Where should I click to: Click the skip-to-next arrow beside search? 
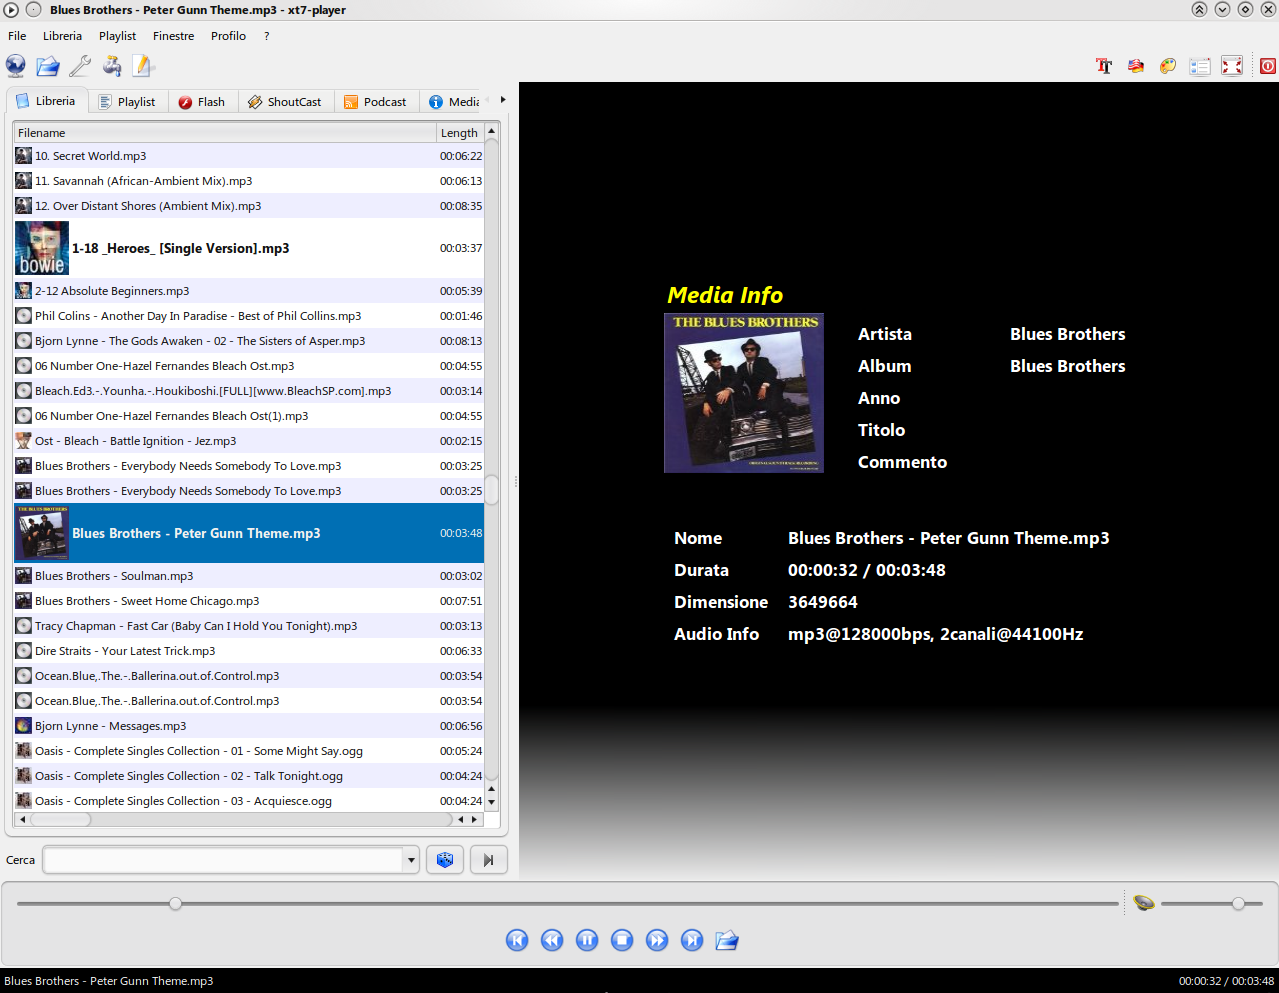coord(488,860)
